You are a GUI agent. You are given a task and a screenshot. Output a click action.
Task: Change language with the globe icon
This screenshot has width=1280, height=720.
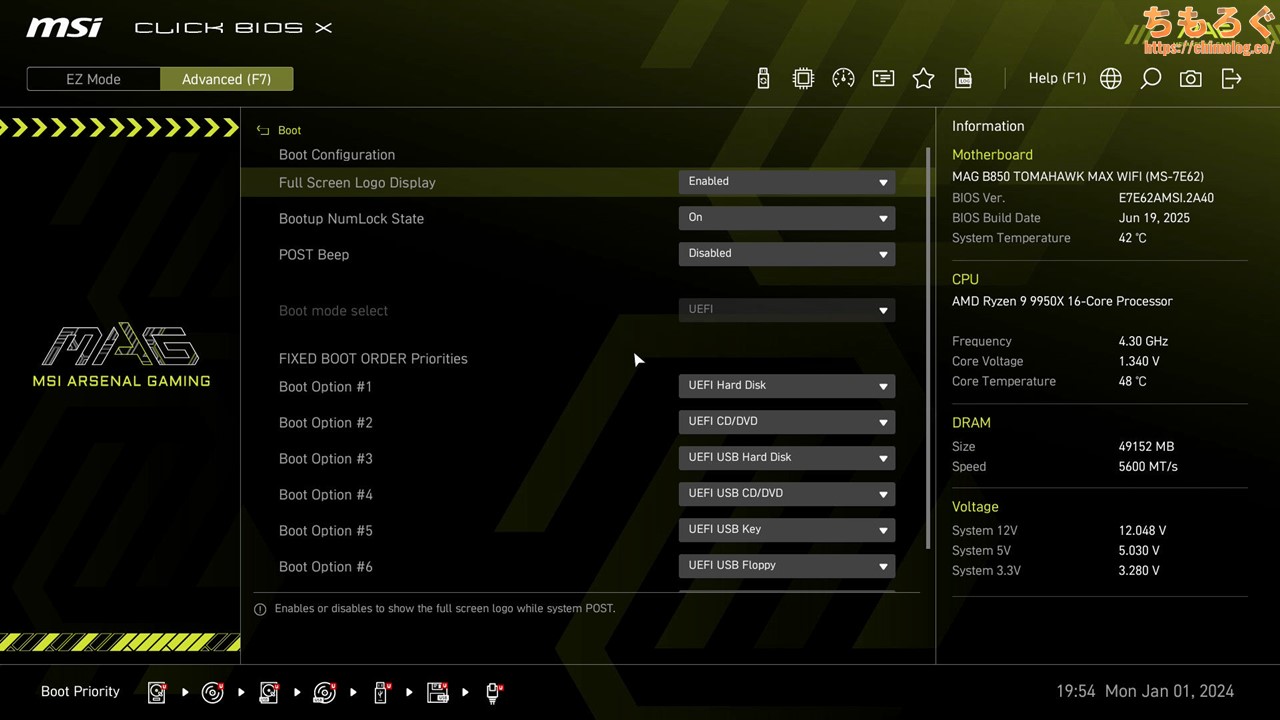(1110, 79)
